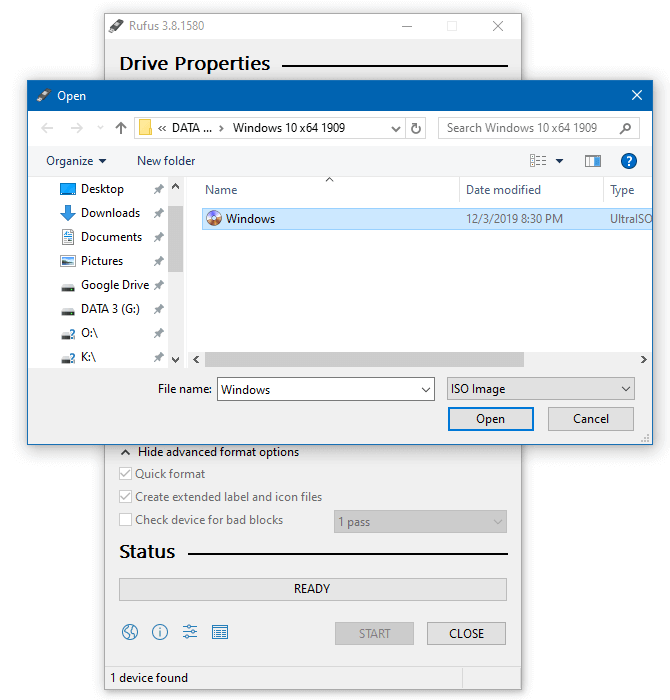Click the horizontal scrollbar in file list
Screen dimensions: 670x700
(x=365, y=359)
